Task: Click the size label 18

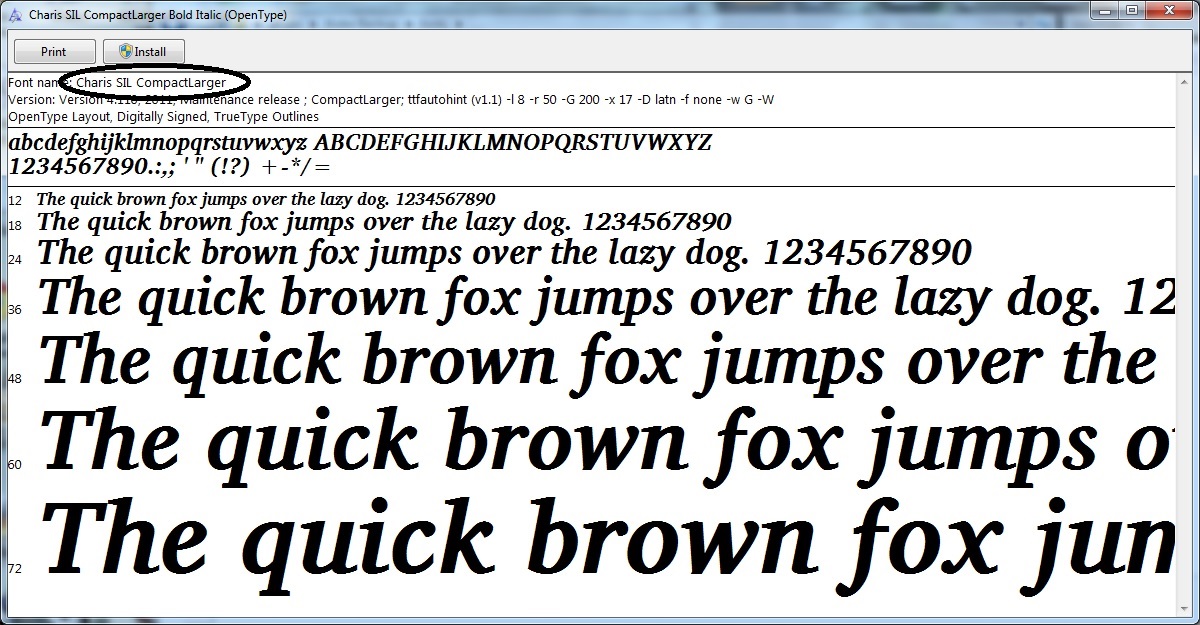Action: coord(15,226)
